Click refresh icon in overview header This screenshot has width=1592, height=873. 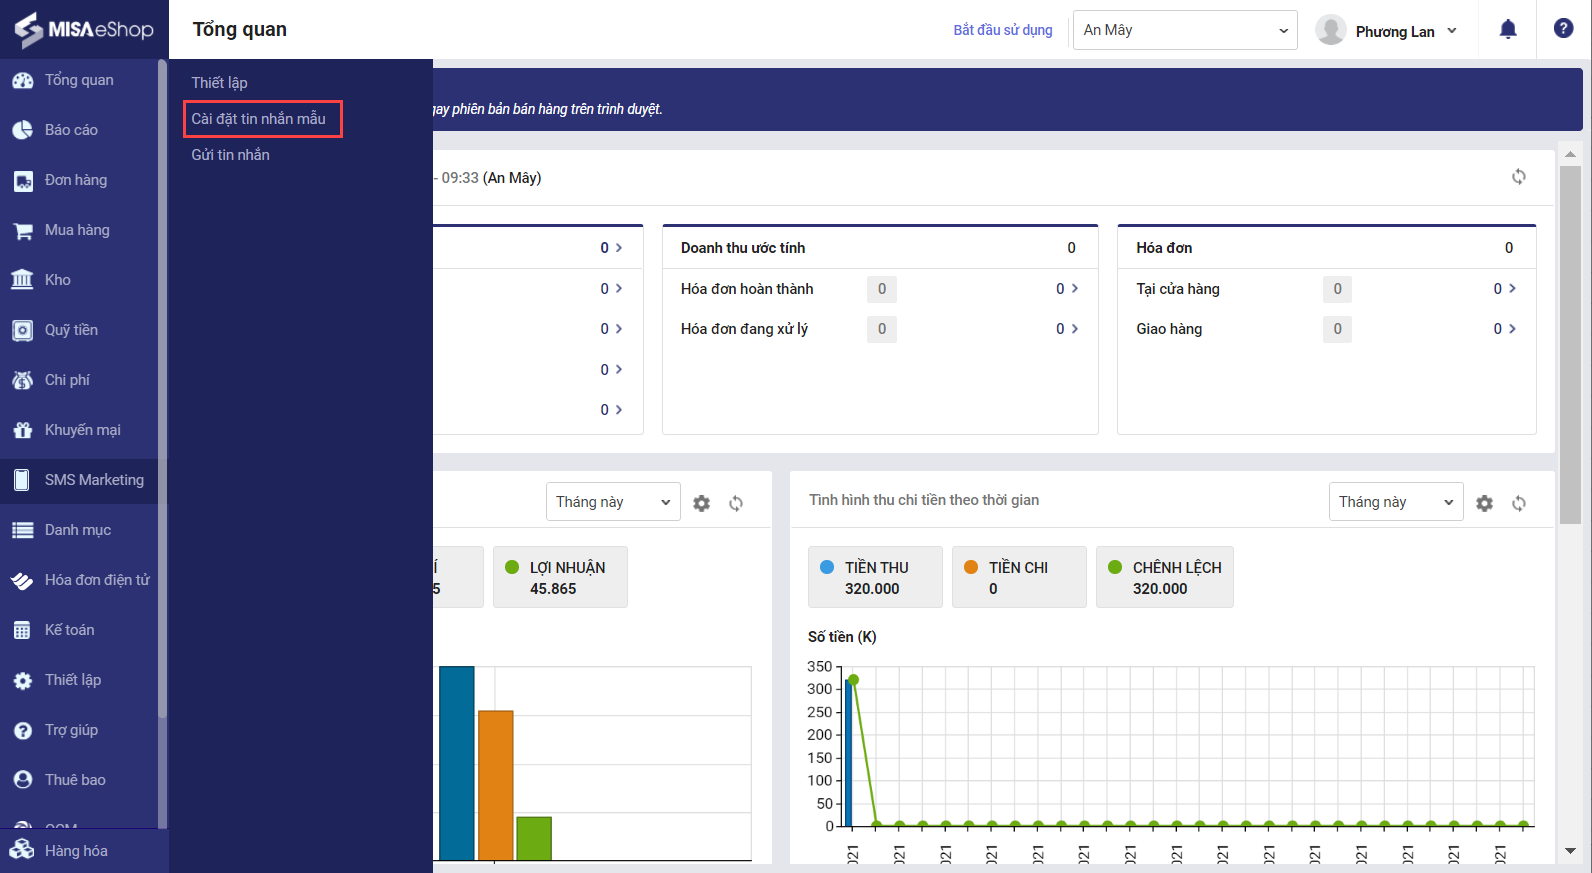point(1518,177)
